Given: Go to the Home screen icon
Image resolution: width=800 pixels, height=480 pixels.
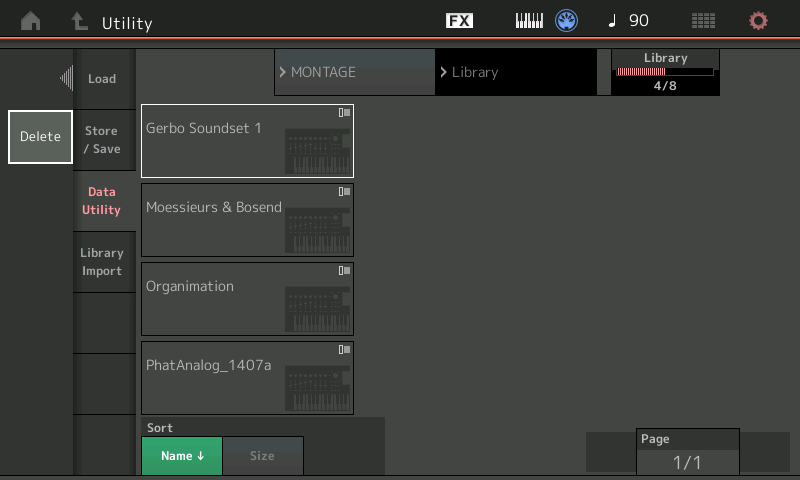Looking at the screenshot, I should point(32,21).
